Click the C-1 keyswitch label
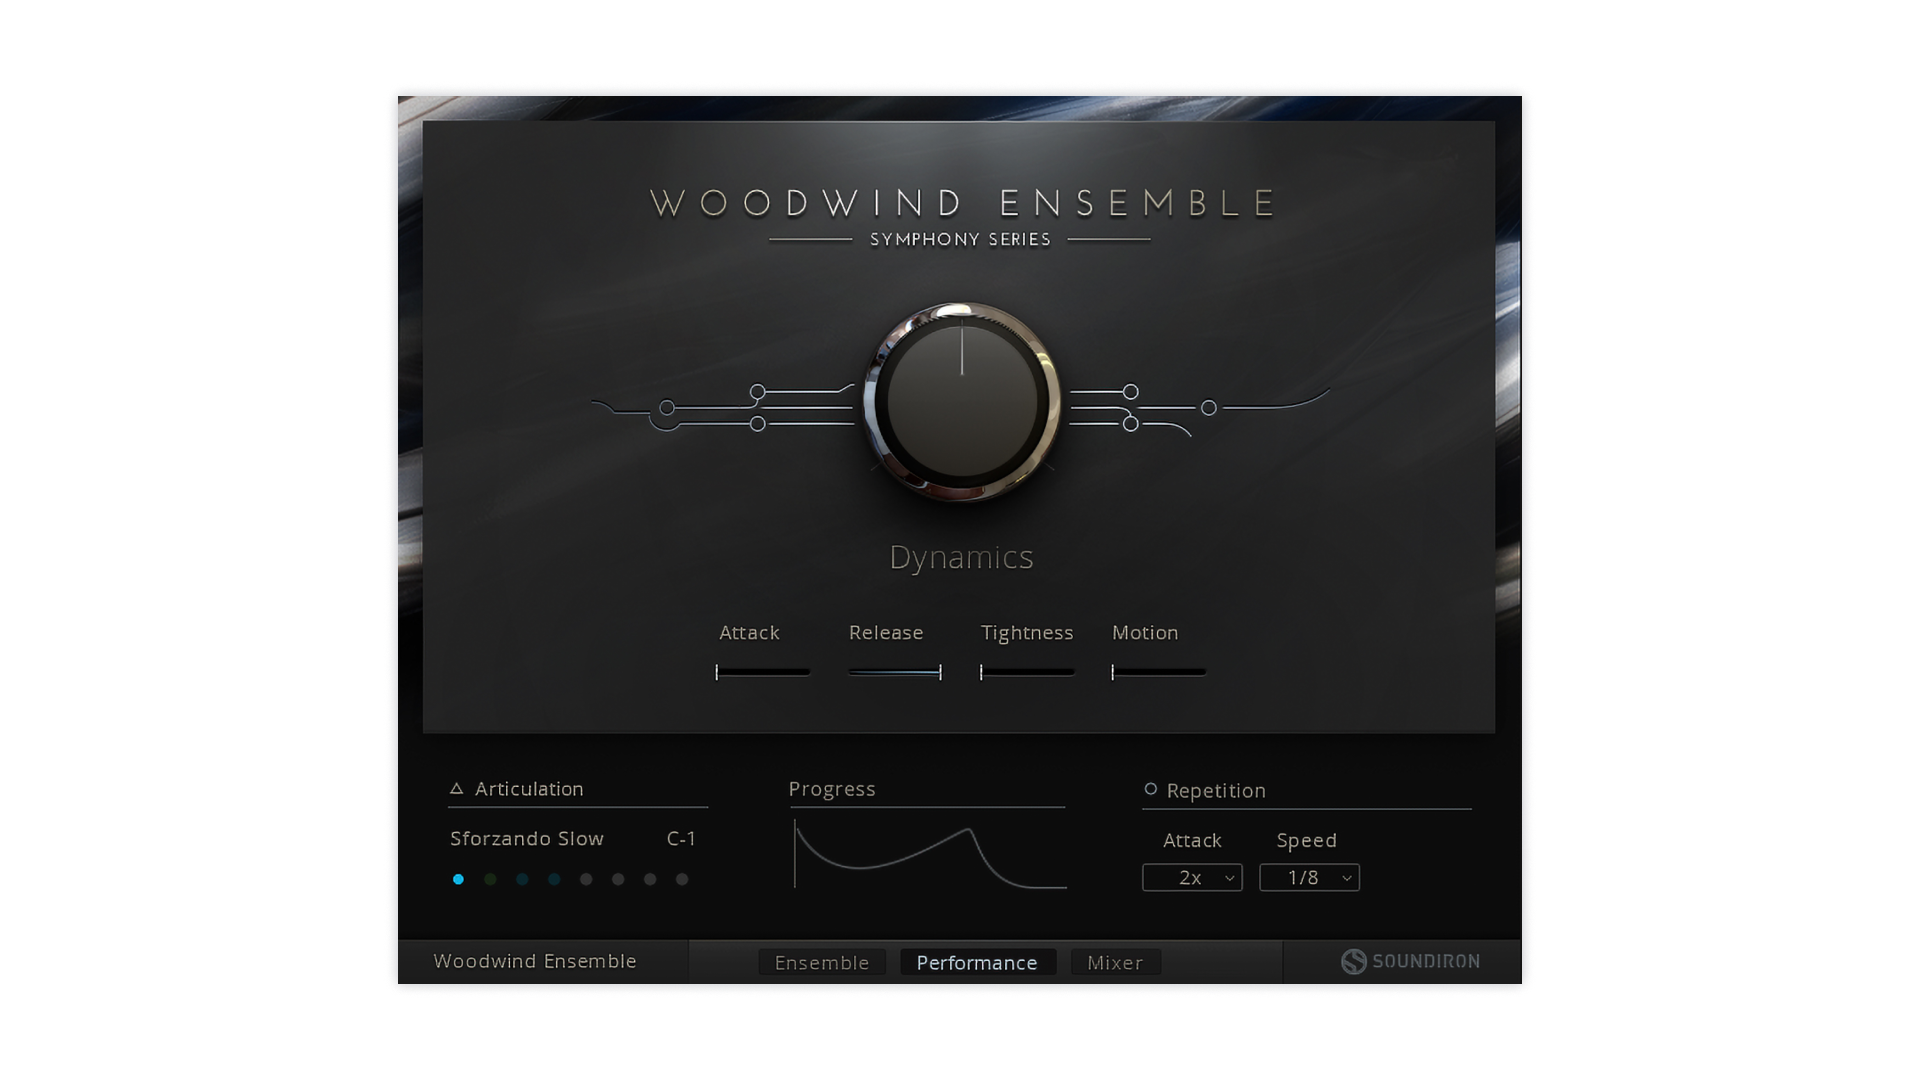 click(681, 839)
